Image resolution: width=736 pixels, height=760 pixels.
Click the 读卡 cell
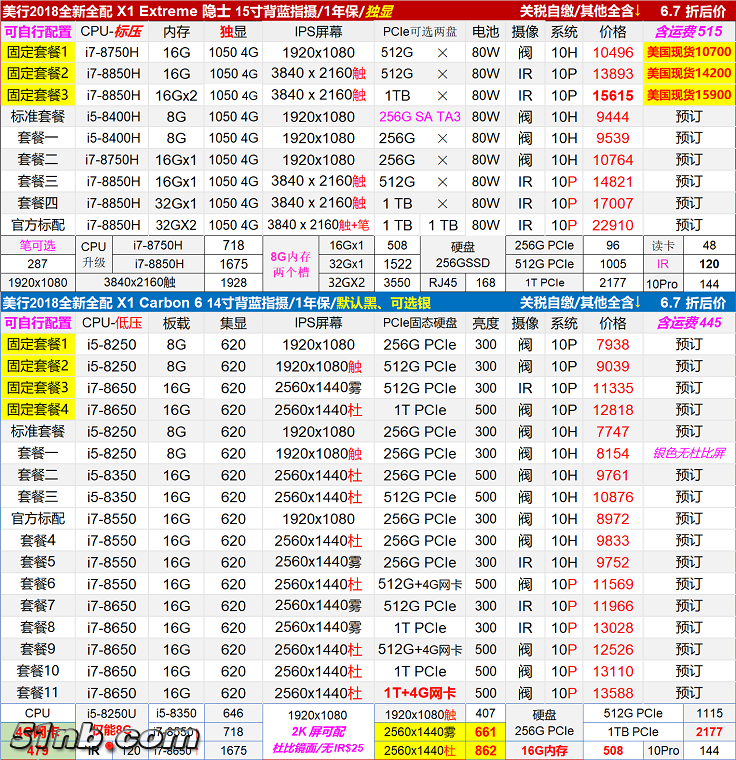(x=663, y=246)
